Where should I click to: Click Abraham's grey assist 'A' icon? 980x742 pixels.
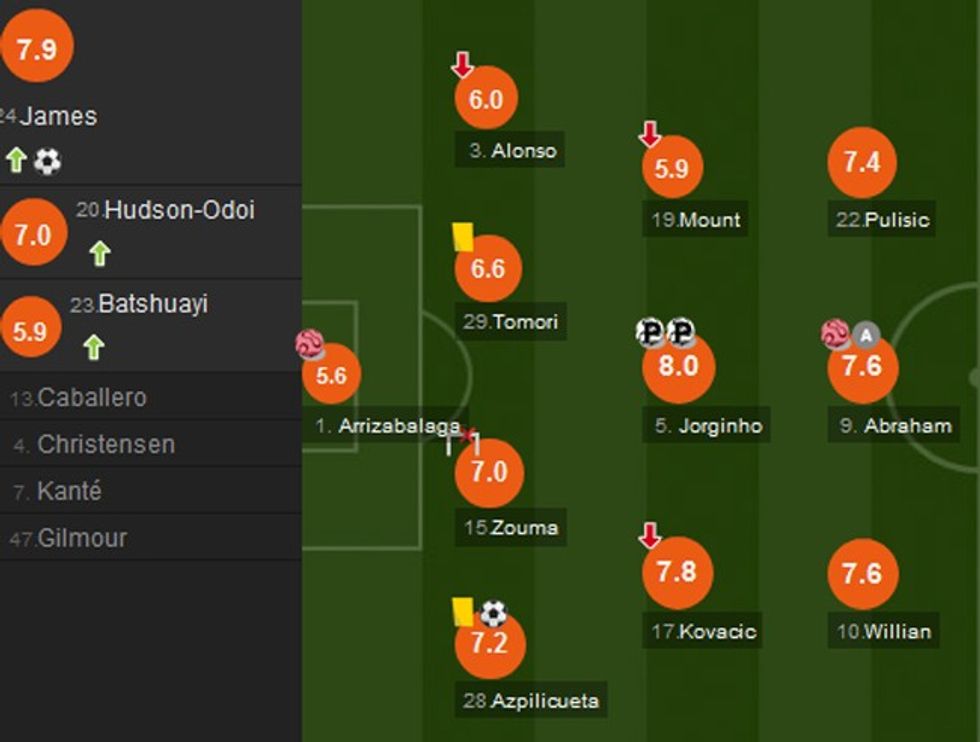866,335
